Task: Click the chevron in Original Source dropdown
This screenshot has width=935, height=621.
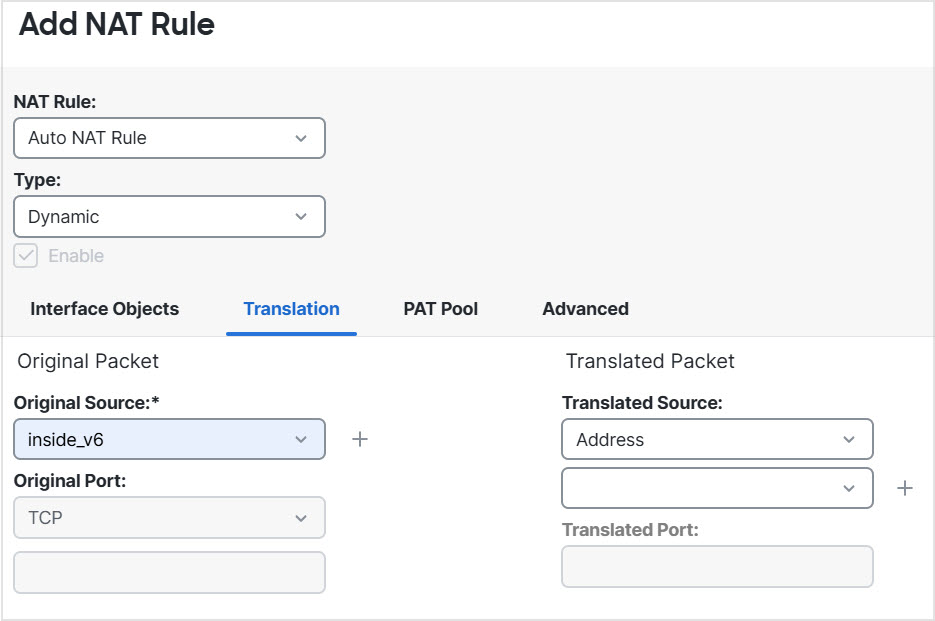Action: click(x=301, y=439)
